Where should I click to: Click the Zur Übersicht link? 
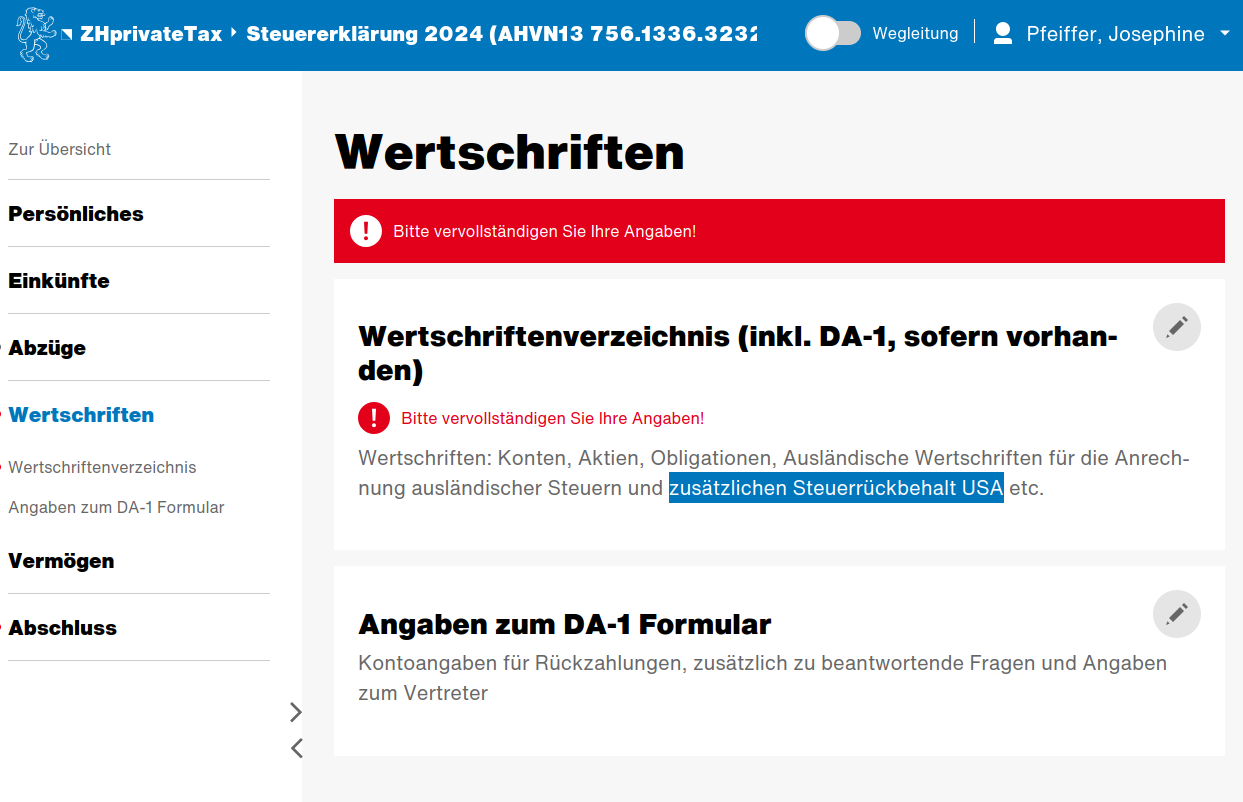pos(59,149)
